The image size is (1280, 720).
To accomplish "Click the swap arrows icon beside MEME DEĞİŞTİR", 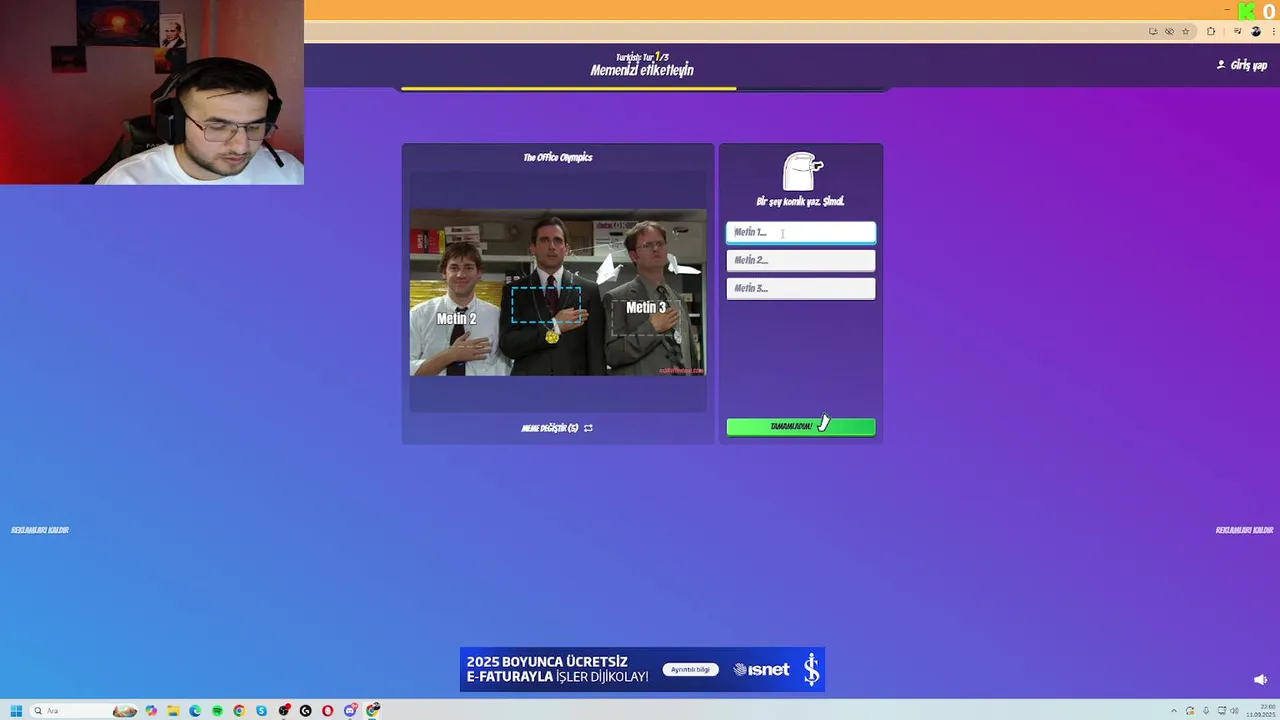I will coord(588,428).
